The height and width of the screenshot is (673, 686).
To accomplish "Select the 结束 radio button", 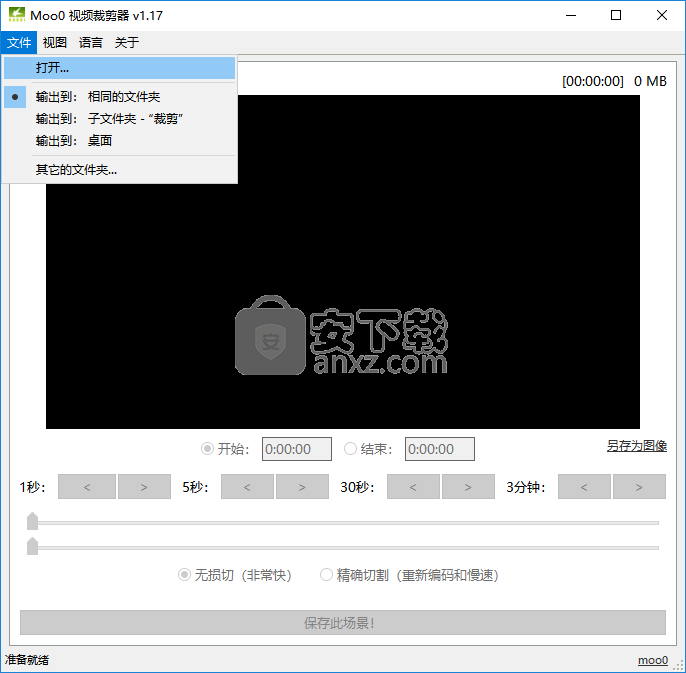I will 350,449.
